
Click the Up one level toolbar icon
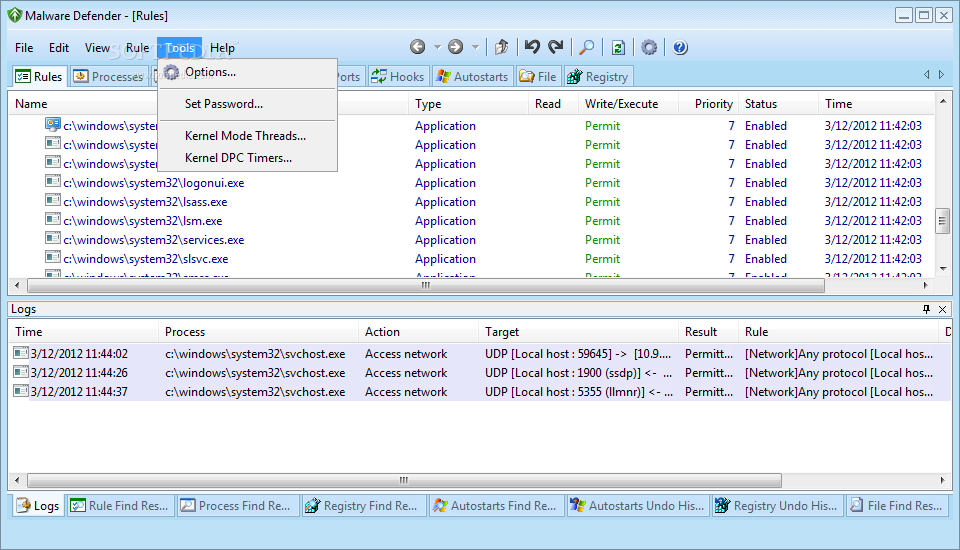[x=502, y=47]
